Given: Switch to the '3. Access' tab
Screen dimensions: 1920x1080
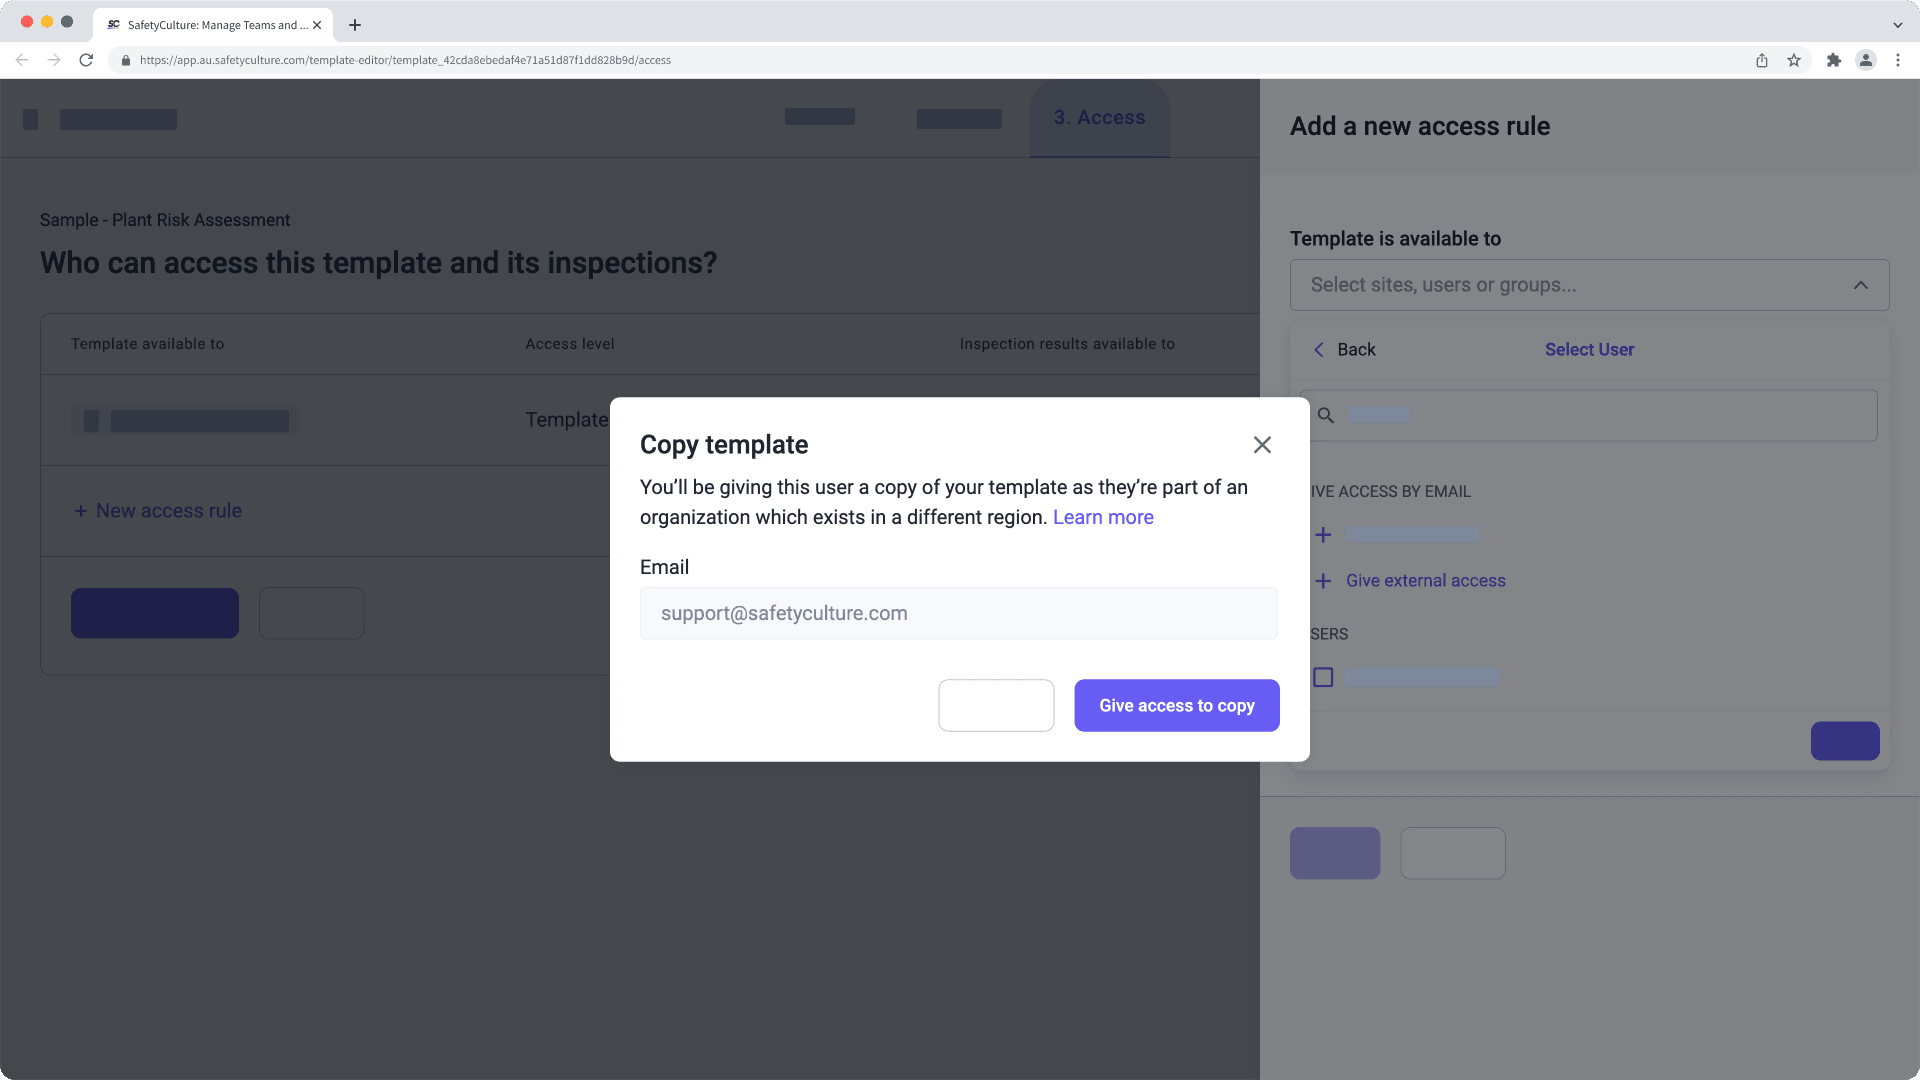Looking at the screenshot, I should tap(1099, 117).
